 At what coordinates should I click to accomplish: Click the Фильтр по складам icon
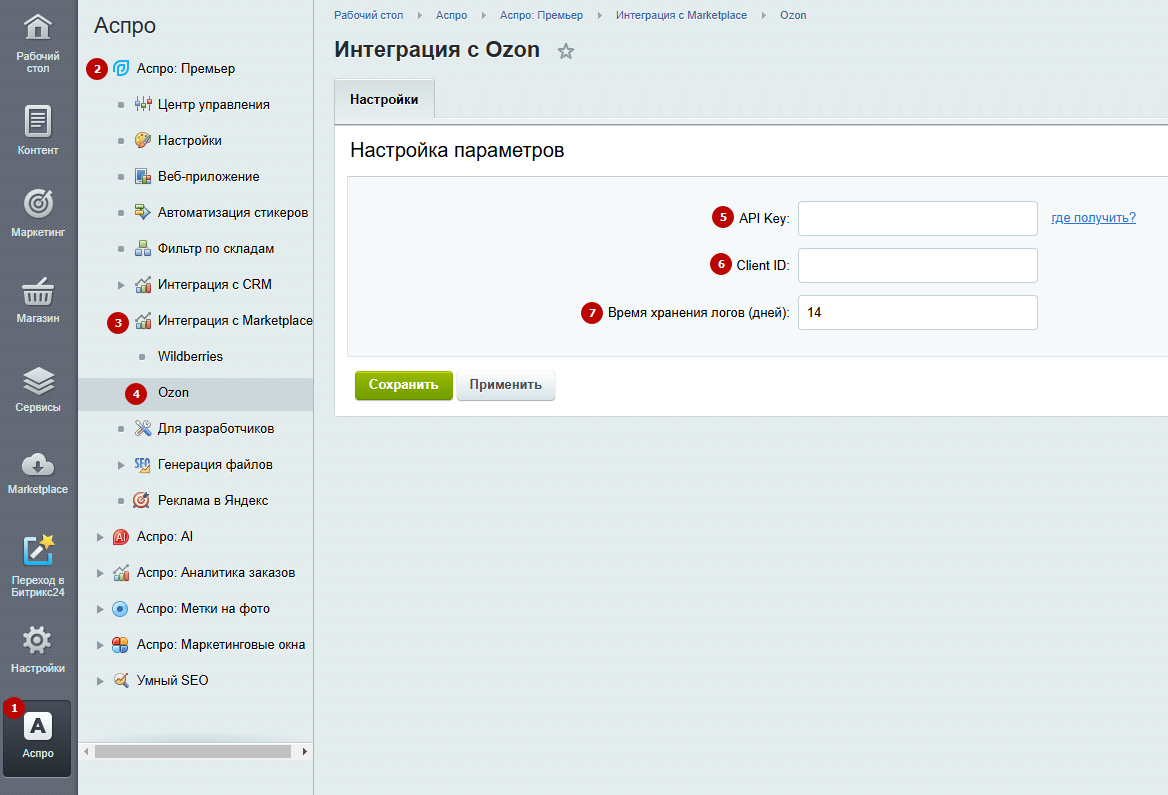tap(143, 248)
